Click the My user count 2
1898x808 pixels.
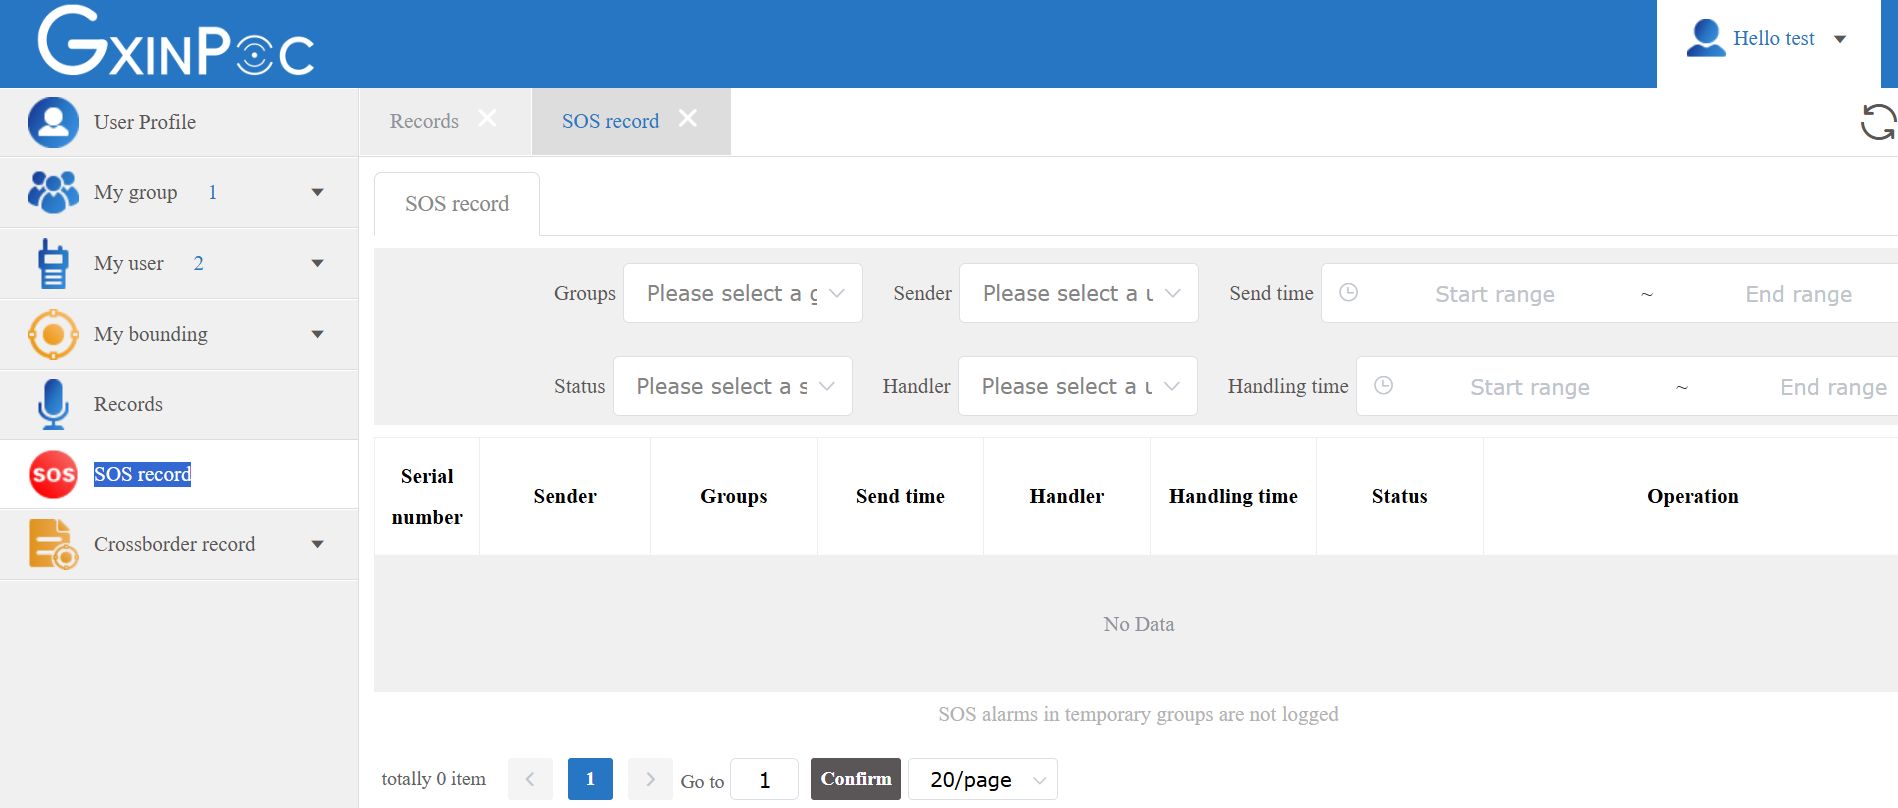point(198,263)
